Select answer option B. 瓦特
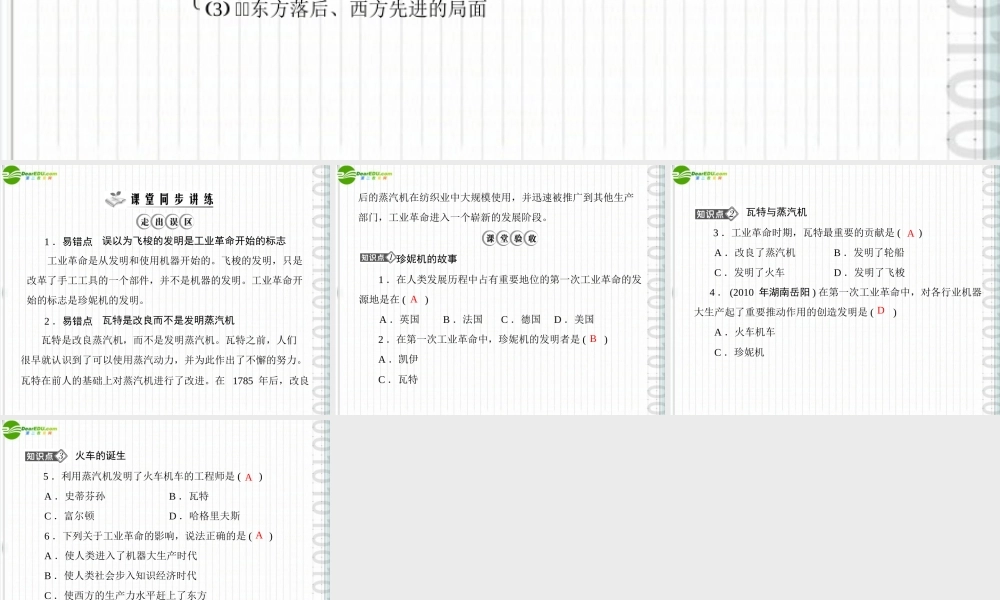This screenshot has width=1000, height=600. pyautogui.click(x=189, y=495)
